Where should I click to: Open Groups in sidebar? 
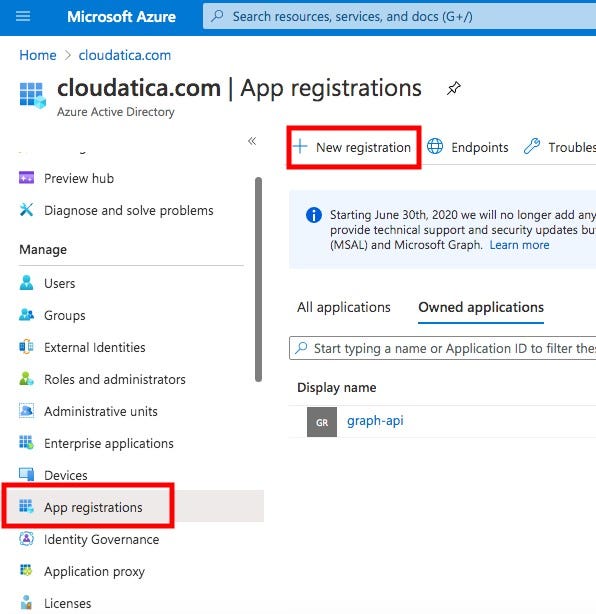pyautogui.click(x=65, y=316)
